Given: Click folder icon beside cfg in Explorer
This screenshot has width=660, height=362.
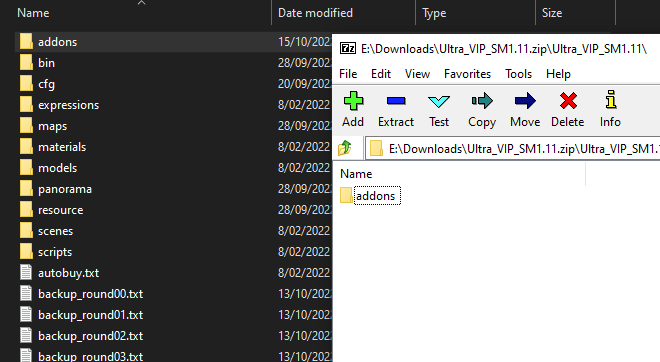Looking at the screenshot, I should [26, 84].
